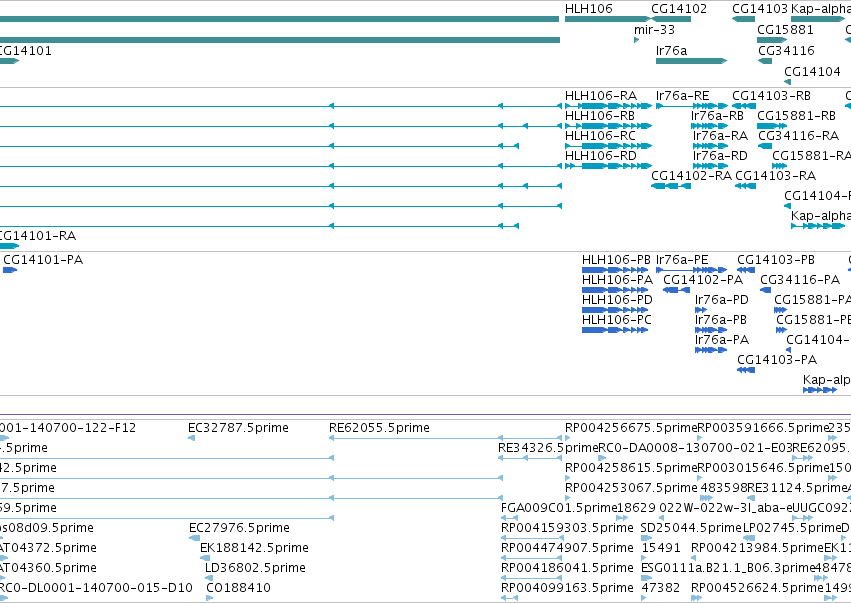
Task: Select the SD25044.5prime EST label
Action: click(x=691, y=528)
